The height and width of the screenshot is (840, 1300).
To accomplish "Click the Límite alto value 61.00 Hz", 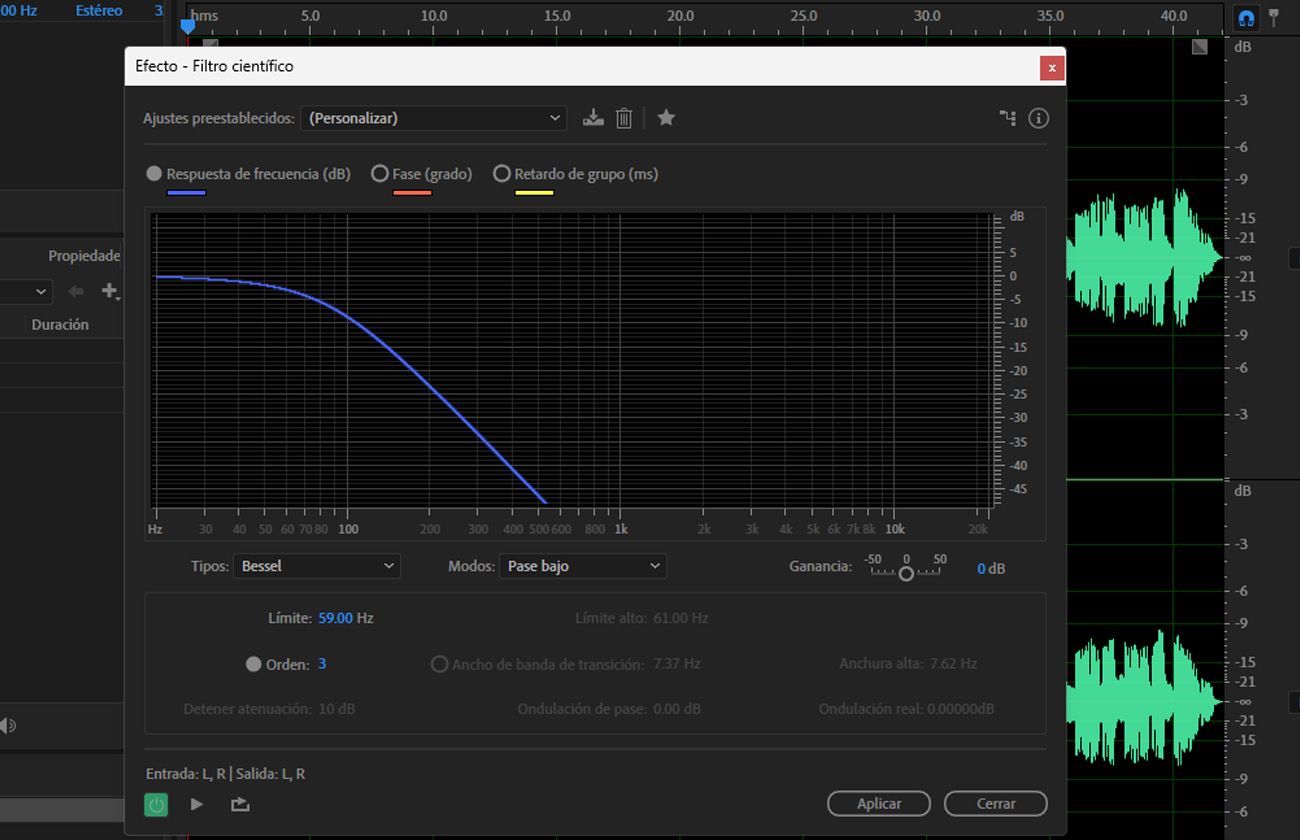I will 681,618.
